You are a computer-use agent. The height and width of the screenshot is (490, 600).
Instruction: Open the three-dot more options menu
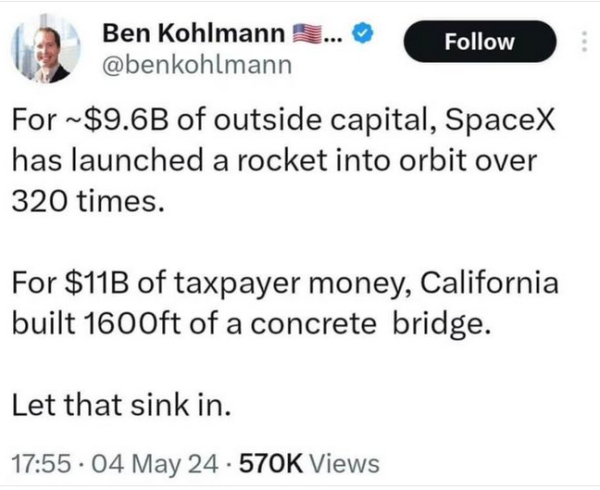pos(583,41)
